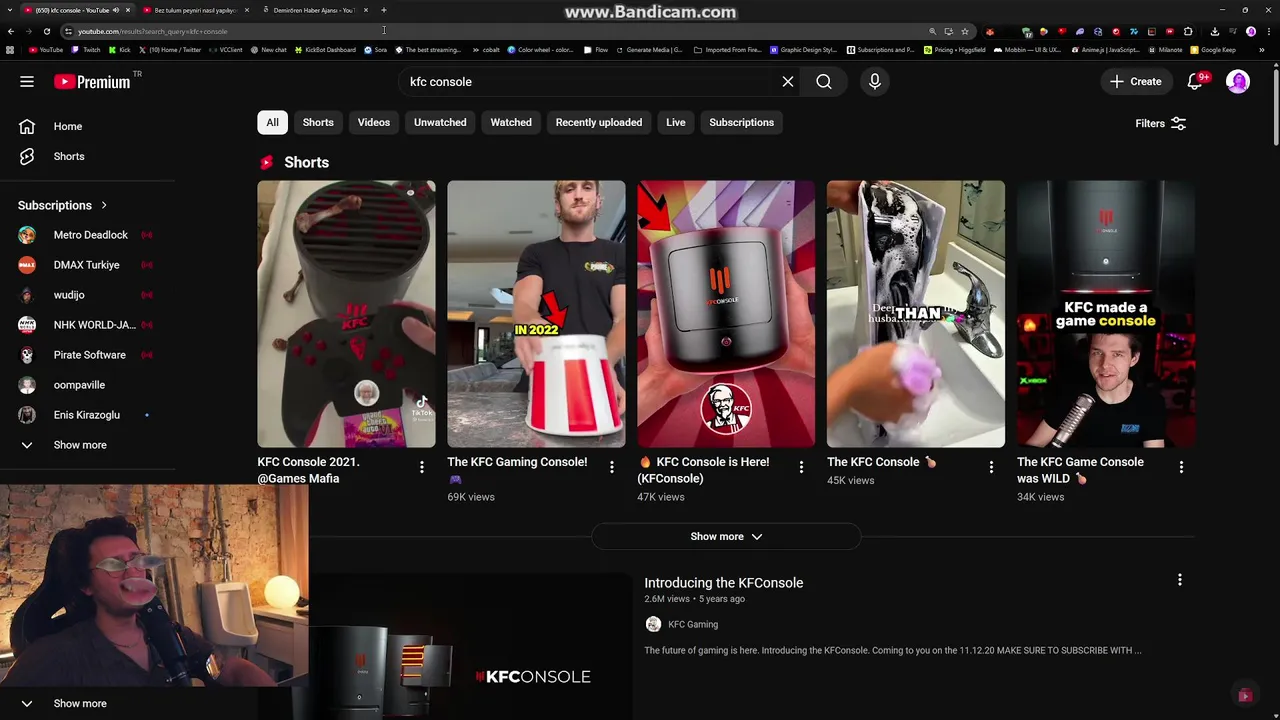Open the notifications bell

(1195, 82)
